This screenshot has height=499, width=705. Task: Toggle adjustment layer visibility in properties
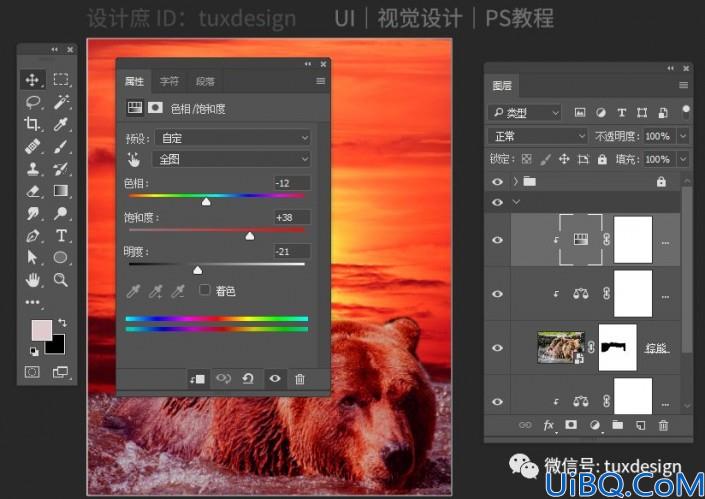[x=275, y=379]
